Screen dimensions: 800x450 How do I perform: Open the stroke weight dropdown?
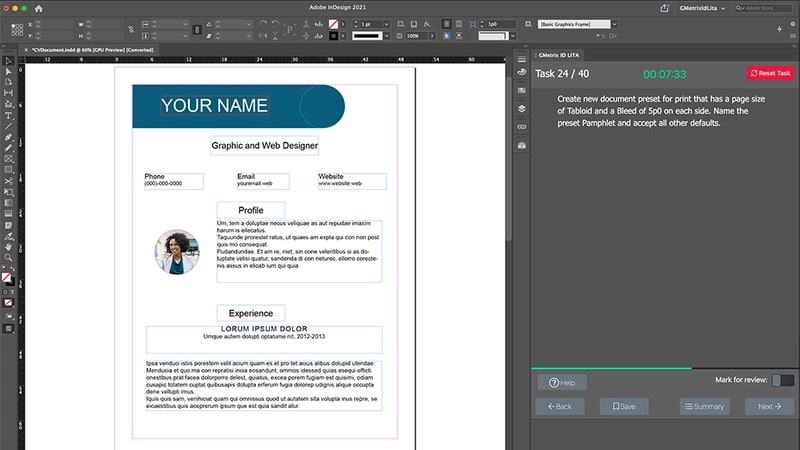pyautogui.click(x=386, y=24)
